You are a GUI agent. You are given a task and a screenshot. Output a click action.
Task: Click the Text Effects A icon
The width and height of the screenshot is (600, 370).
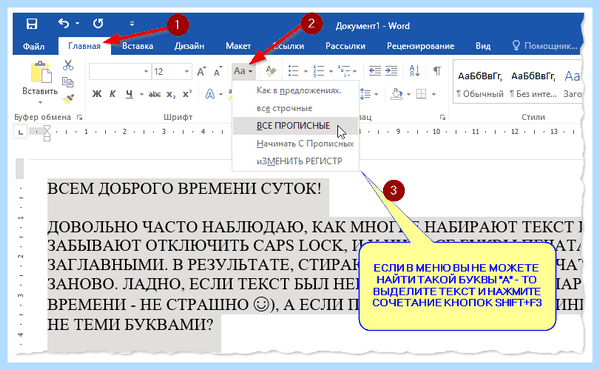pos(210,94)
